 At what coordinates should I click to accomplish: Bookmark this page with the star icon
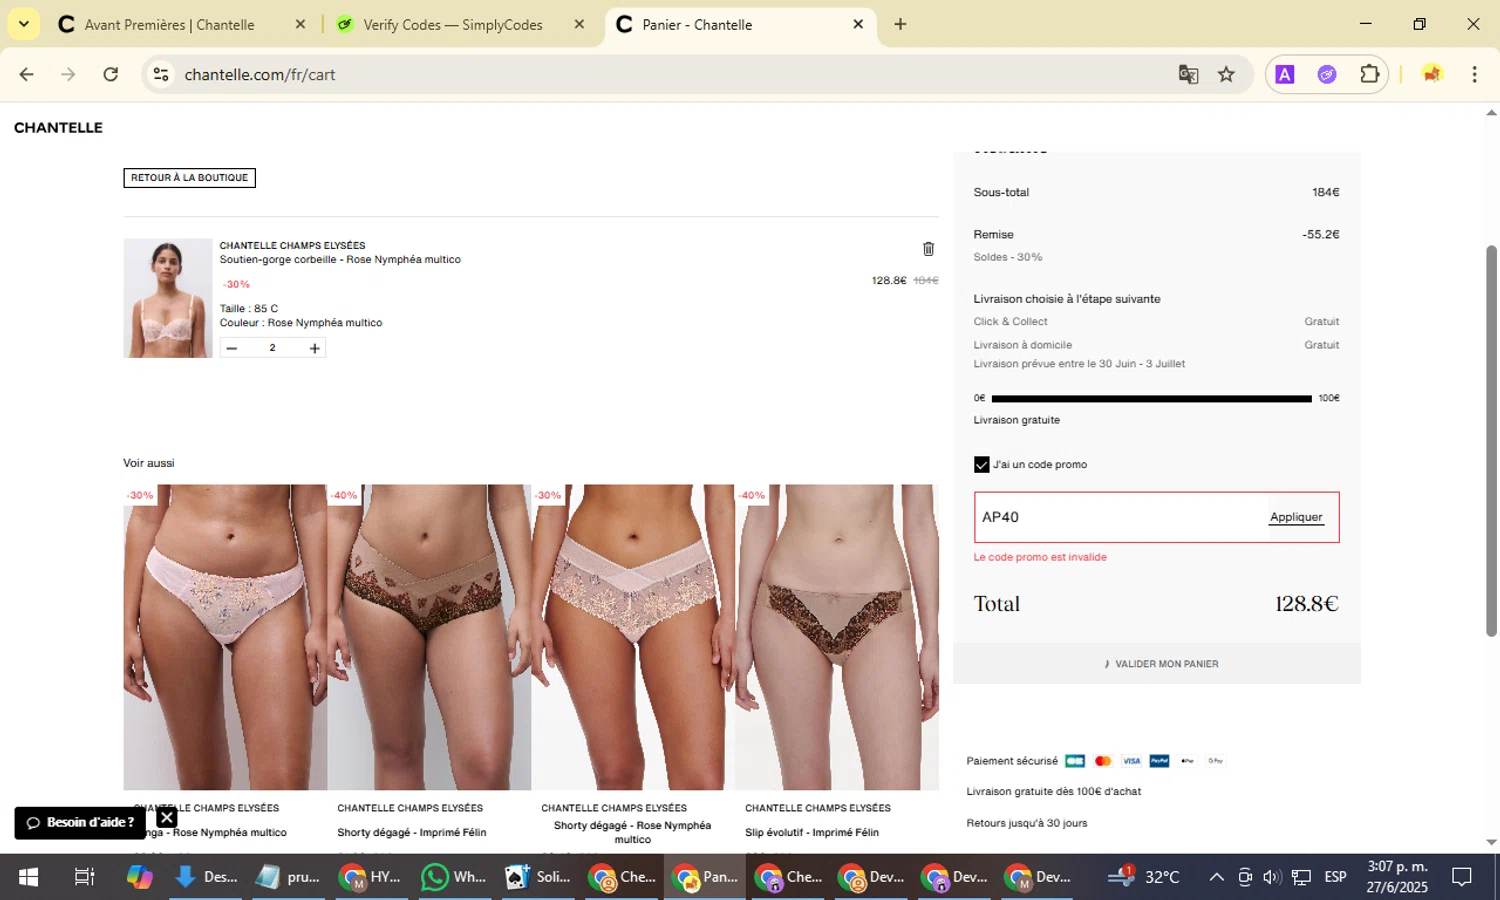[x=1226, y=74]
